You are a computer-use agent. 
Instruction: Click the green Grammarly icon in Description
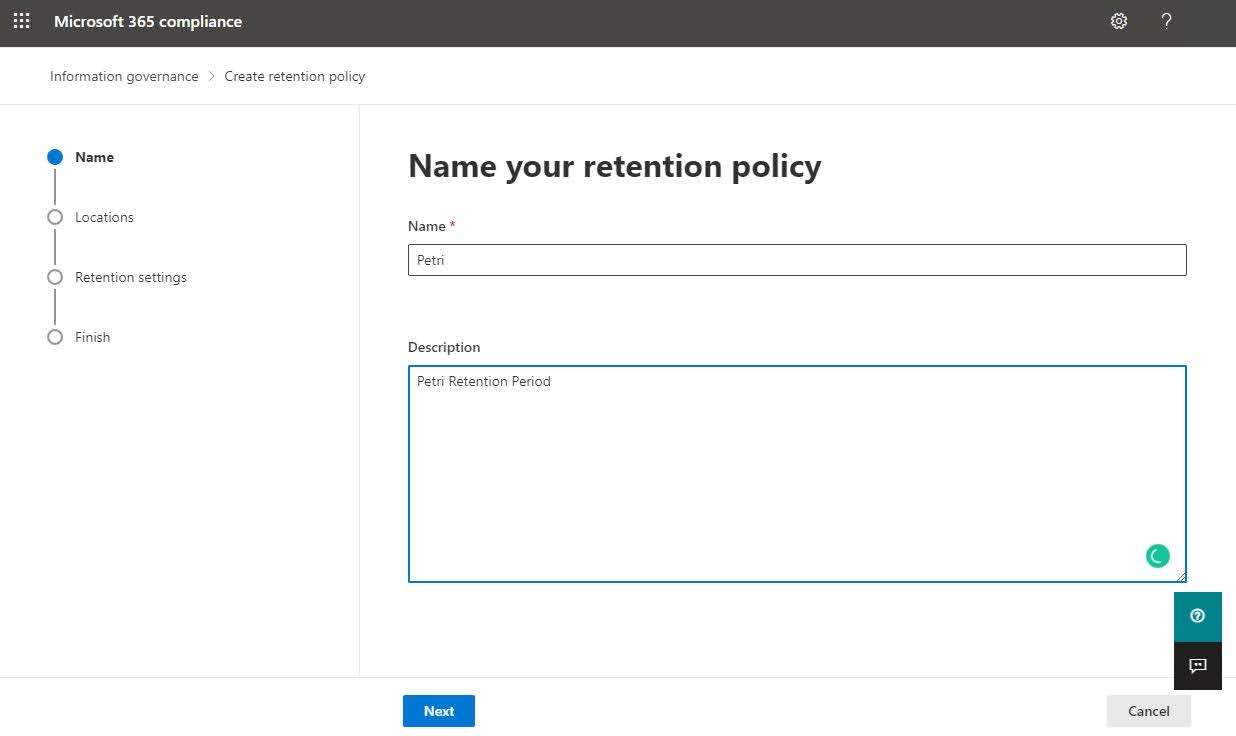click(1157, 556)
